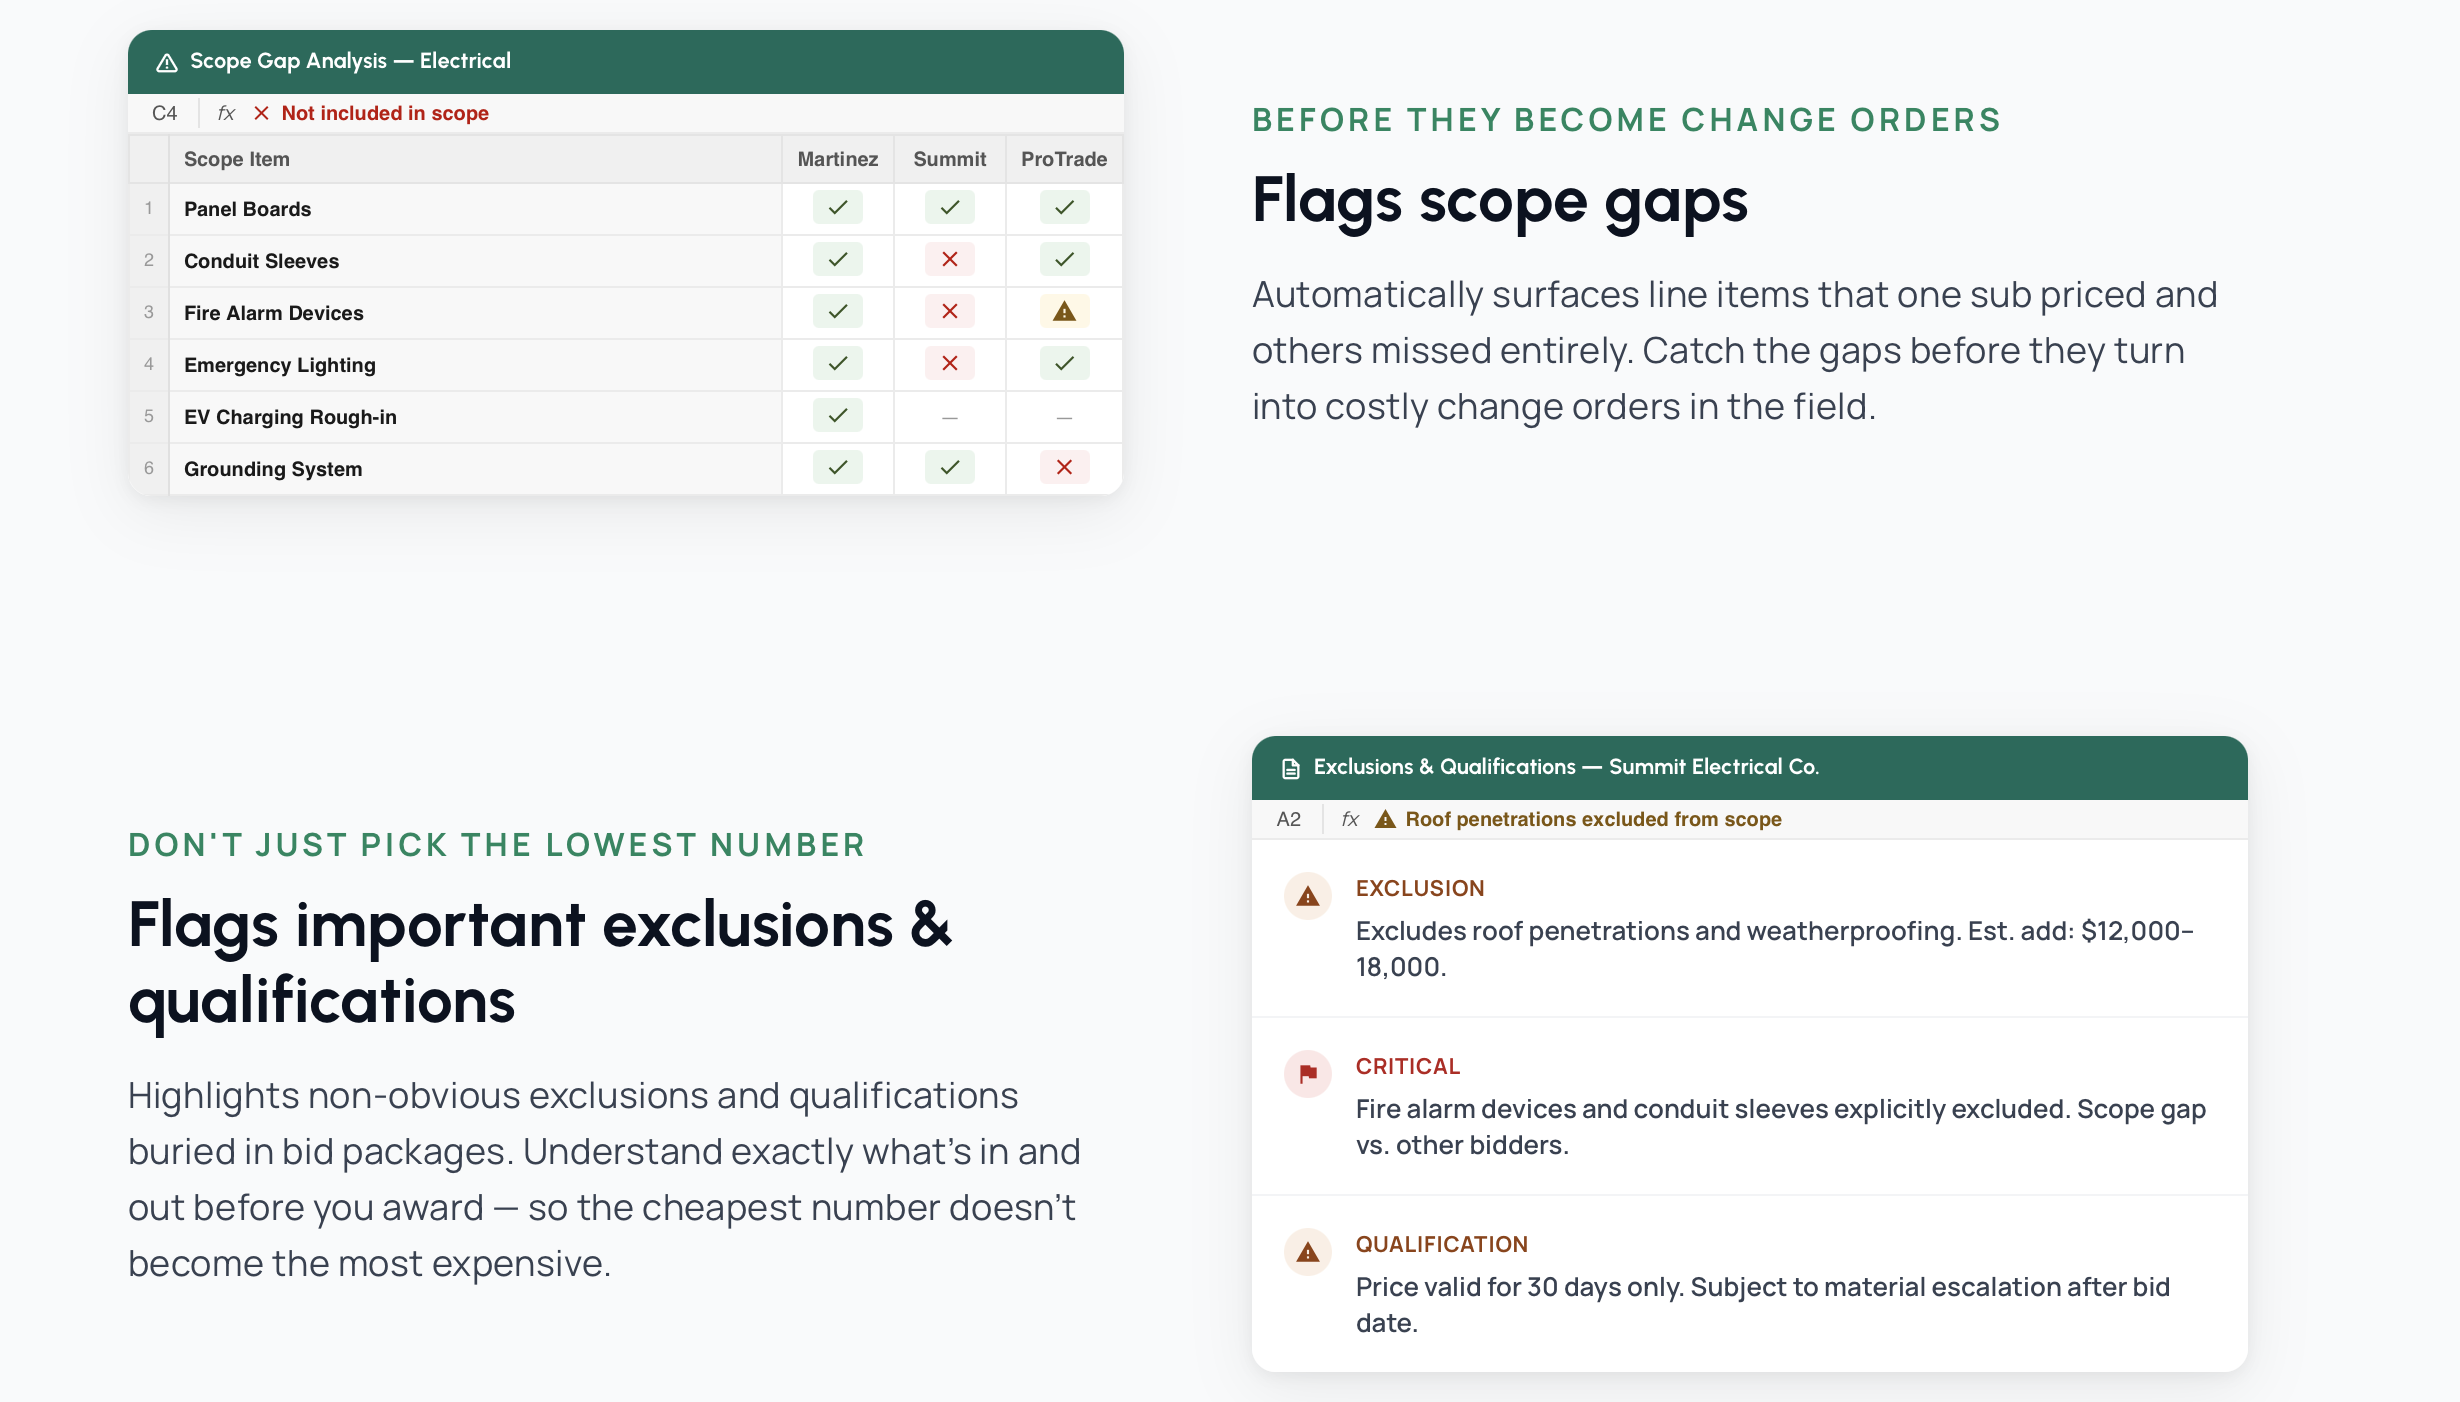2460x1402 pixels.
Task: Select the 'Conduit Sleeves' row label
Action: [x=261, y=261]
